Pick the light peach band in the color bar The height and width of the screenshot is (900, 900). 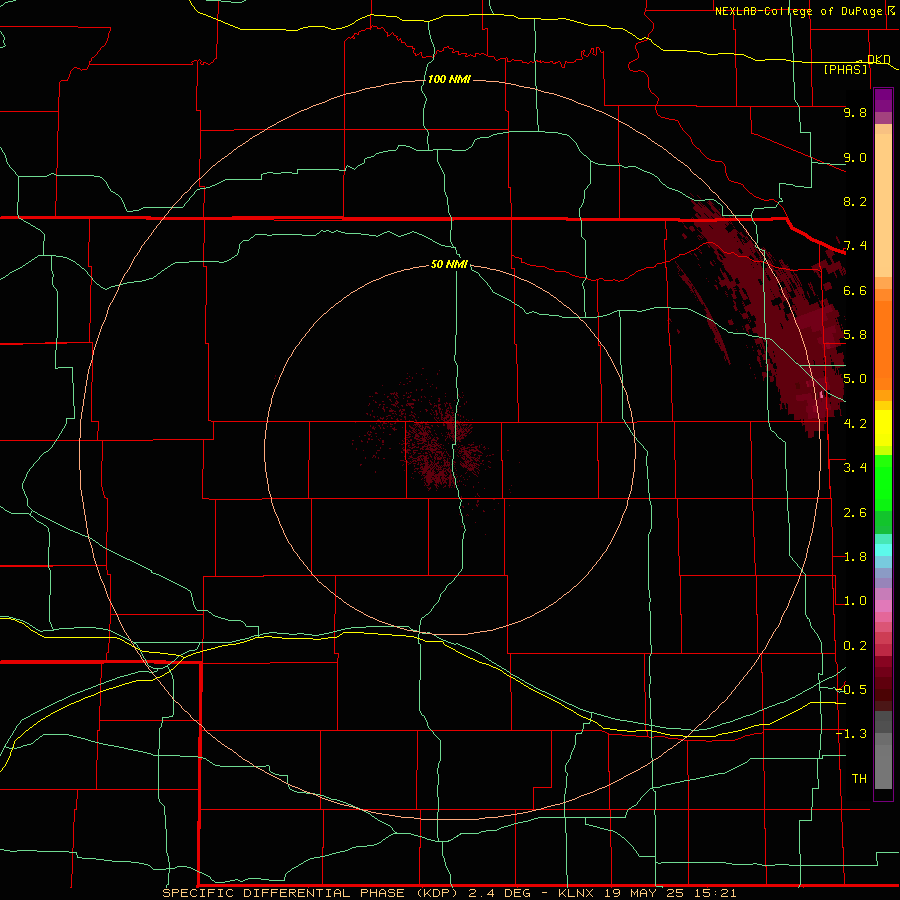[x=883, y=205]
